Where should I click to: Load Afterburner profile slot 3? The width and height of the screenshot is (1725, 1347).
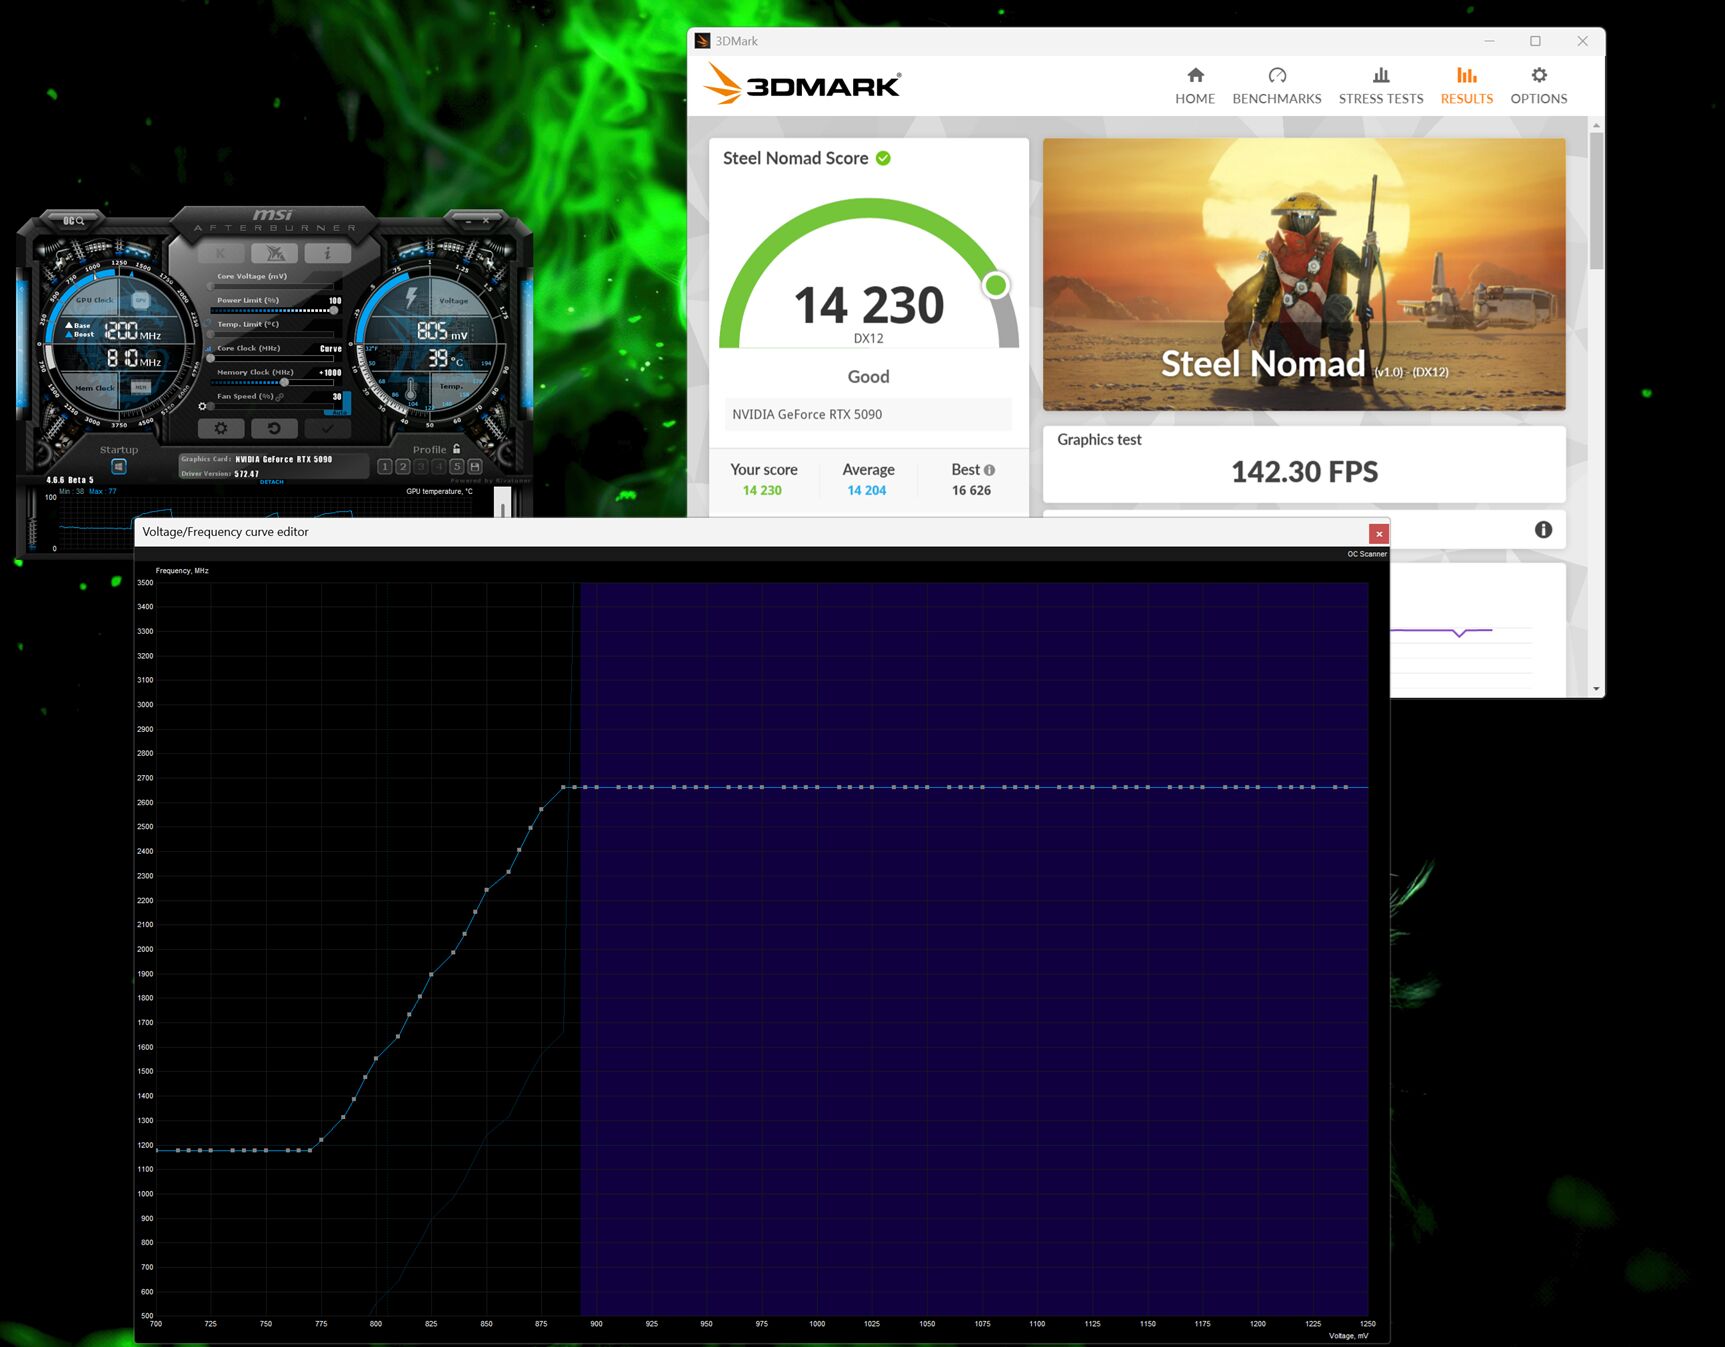[421, 467]
